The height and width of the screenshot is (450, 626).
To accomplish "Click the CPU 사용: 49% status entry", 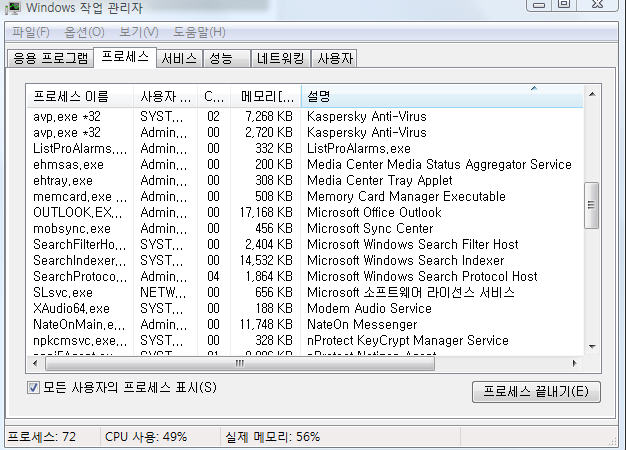I will (146, 437).
